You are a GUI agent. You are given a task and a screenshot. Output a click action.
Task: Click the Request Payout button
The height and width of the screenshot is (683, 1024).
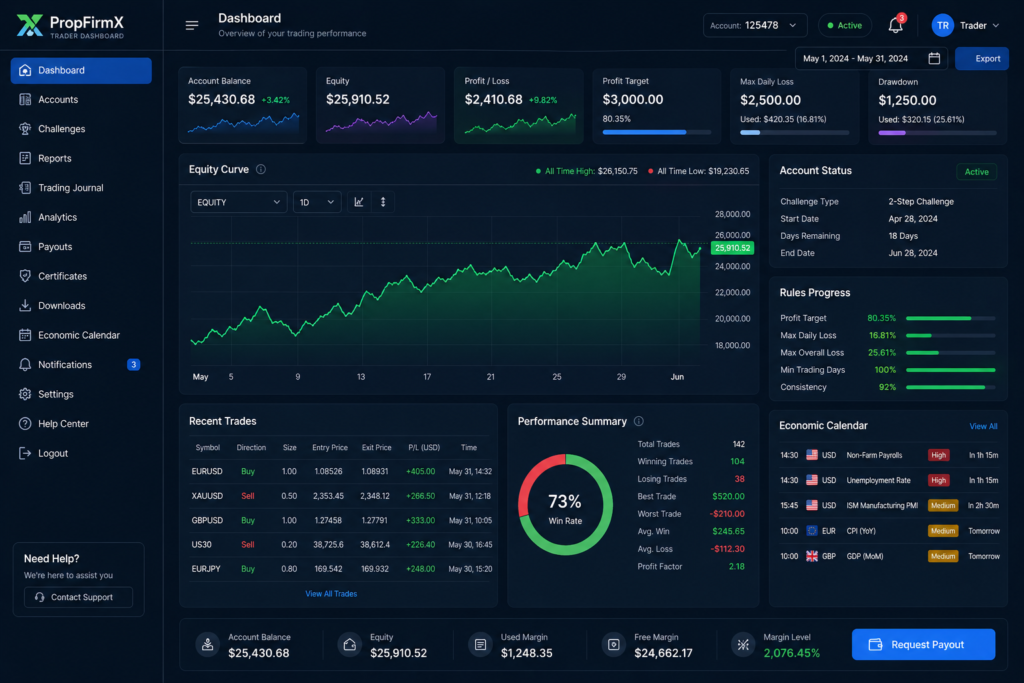pyautogui.click(x=923, y=645)
